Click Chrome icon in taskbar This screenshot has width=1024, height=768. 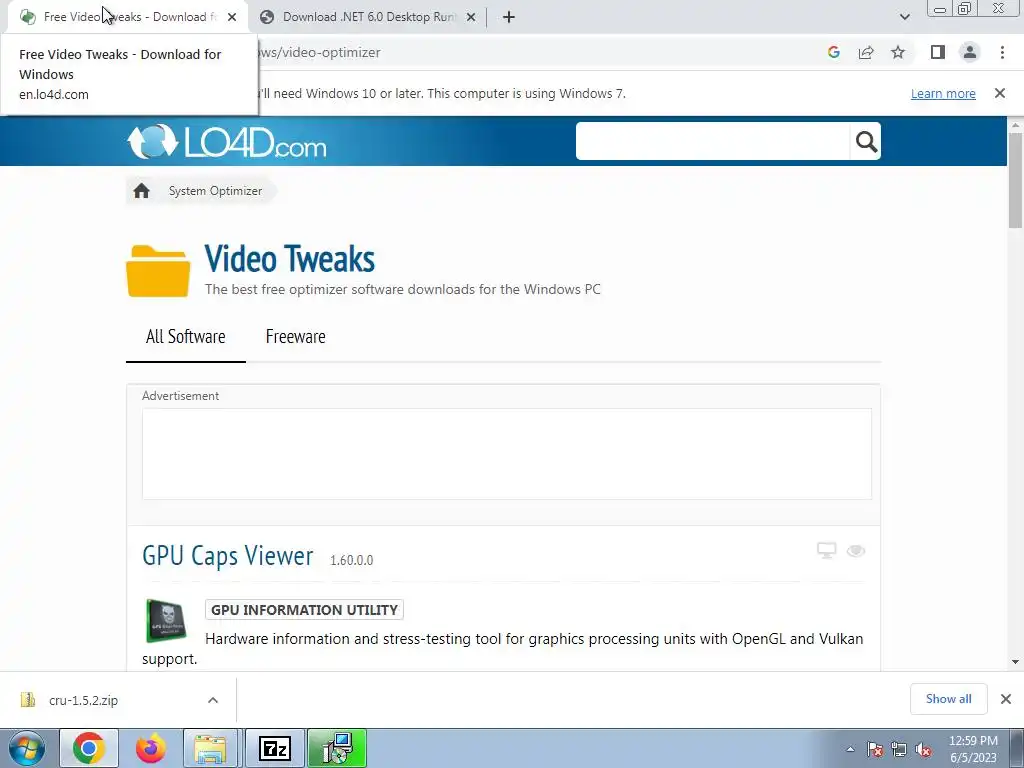[x=89, y=748]
